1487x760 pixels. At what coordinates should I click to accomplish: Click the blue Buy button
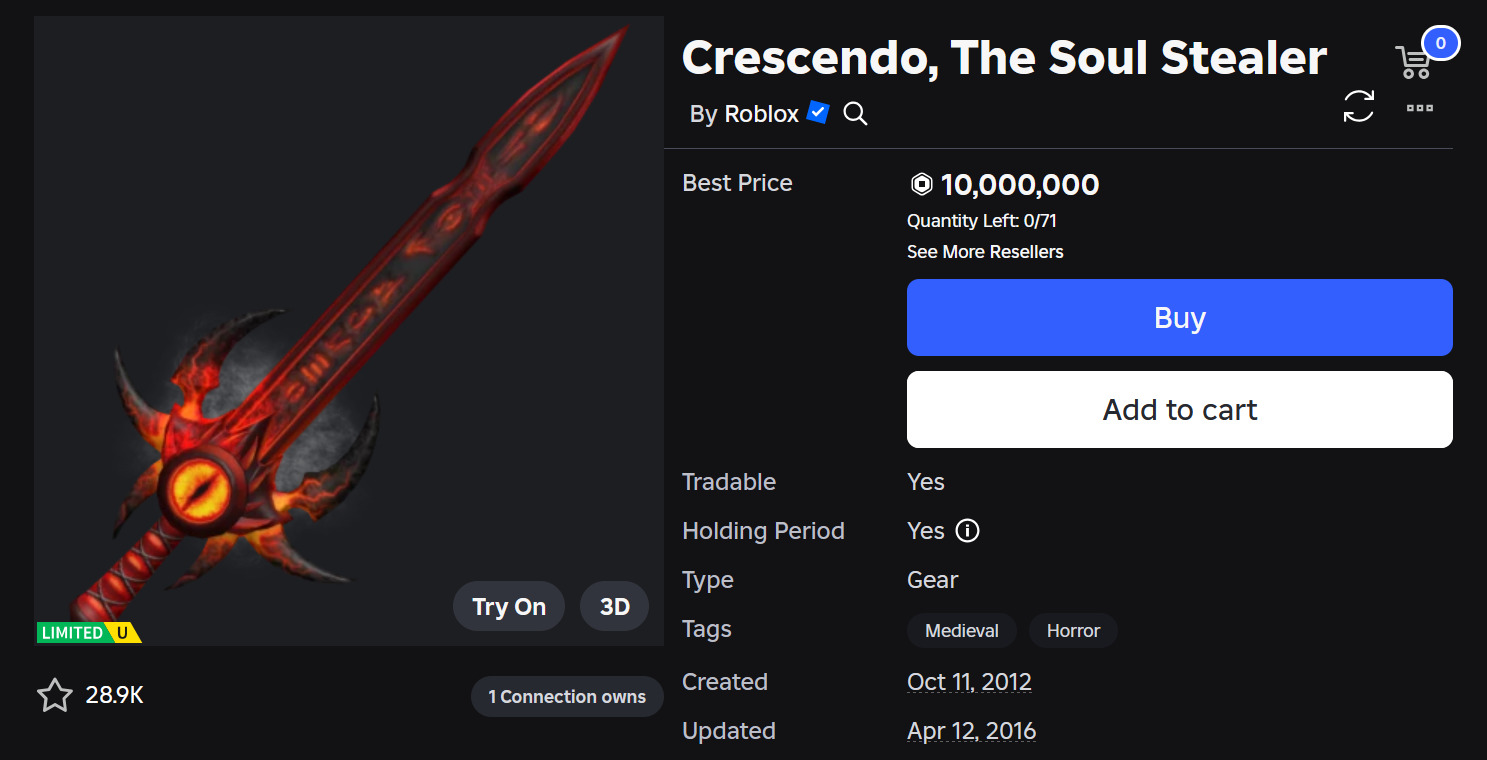[x=1179, y=318]
